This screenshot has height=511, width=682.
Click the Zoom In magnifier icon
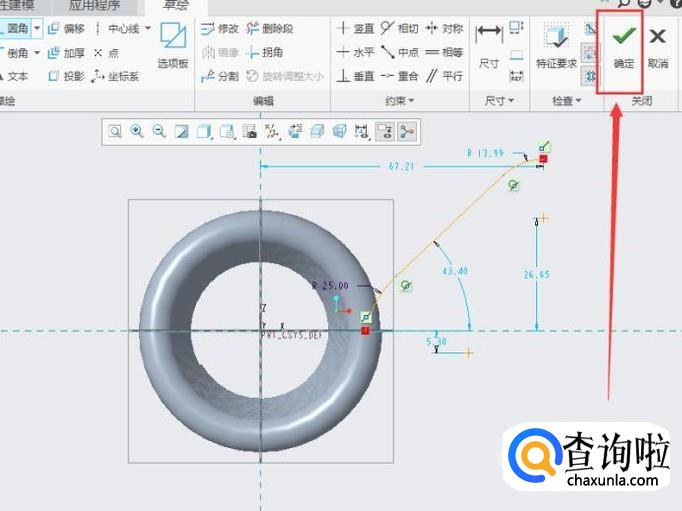[136, 131]
